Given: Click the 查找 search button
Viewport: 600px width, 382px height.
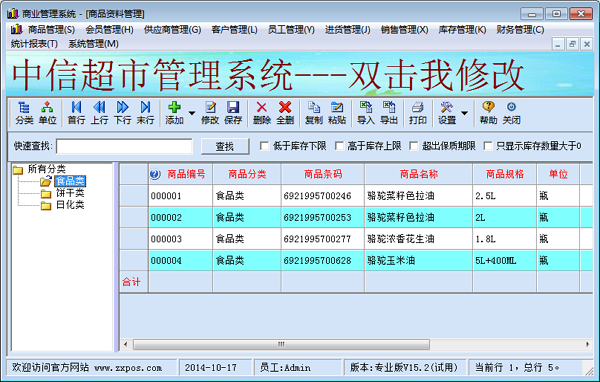Looking at the screenshot, I should tap(225, 146).
